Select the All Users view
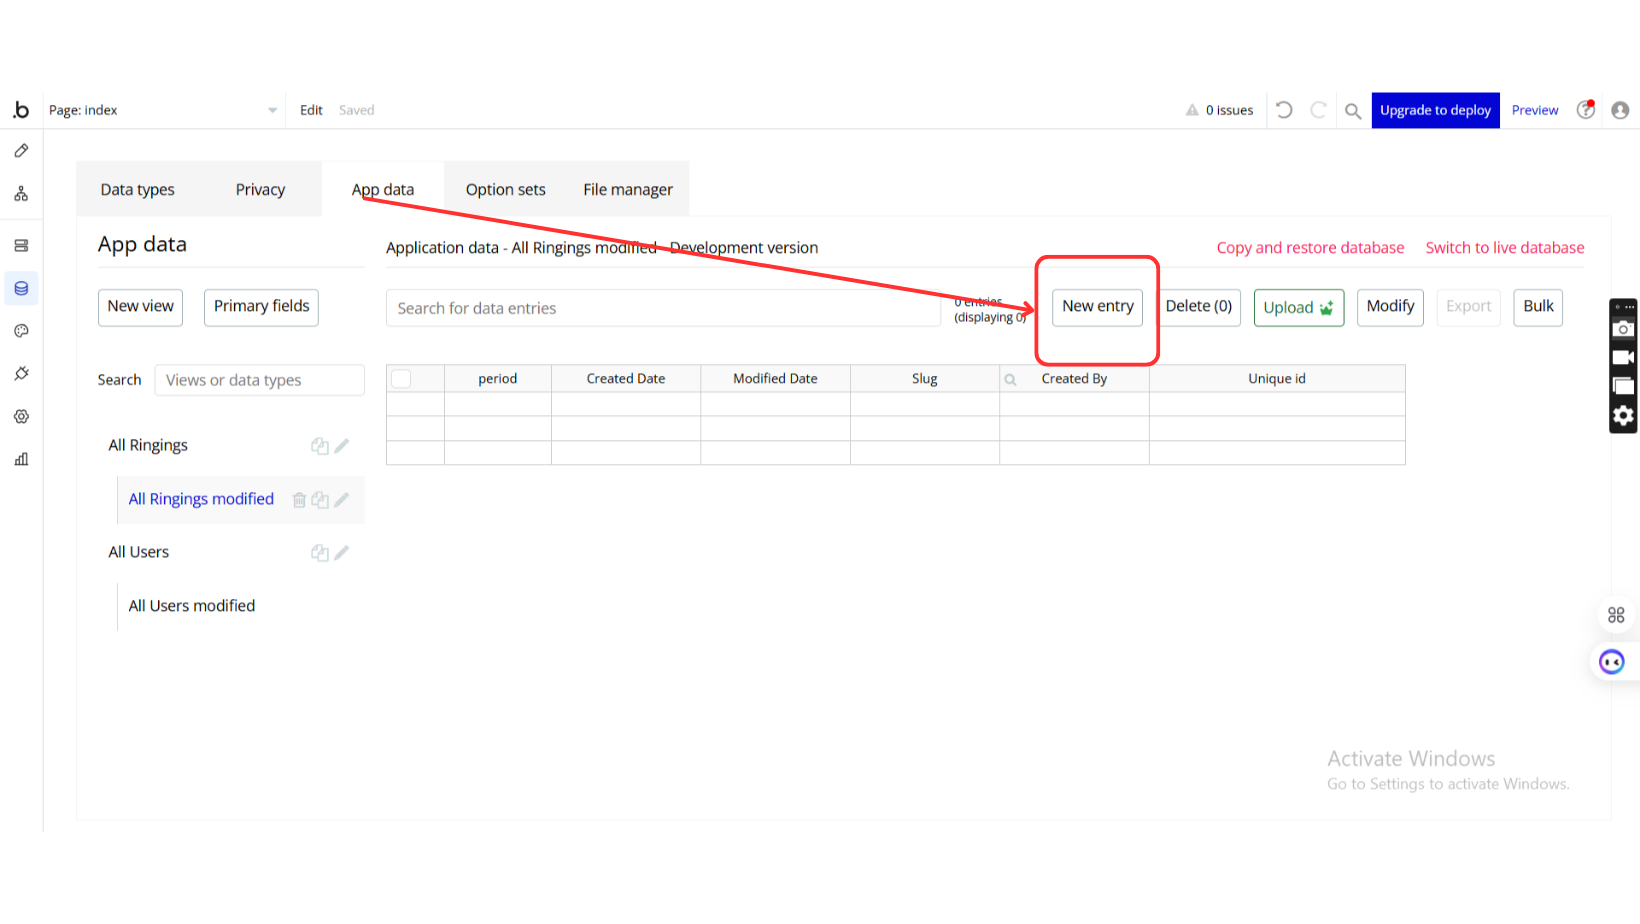This screenshot has width=1640, height=924. (x=139, y=553)
